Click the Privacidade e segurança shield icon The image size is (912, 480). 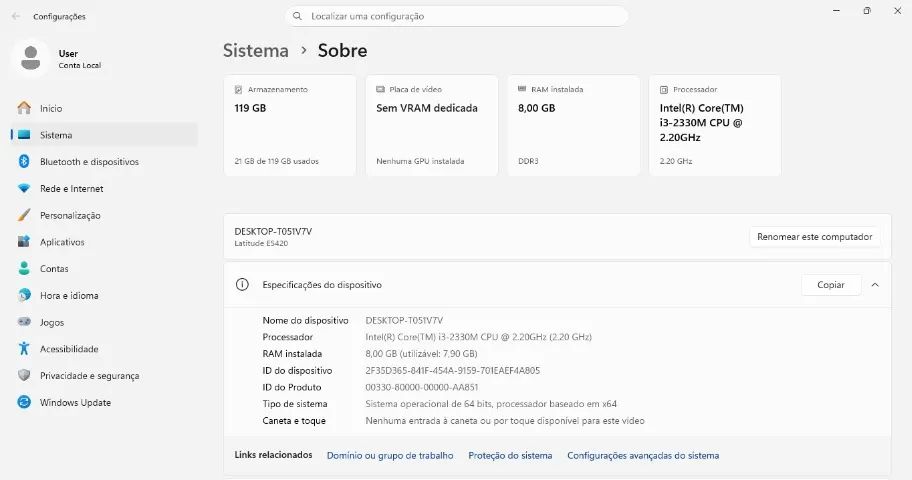(x=24, y=375)
